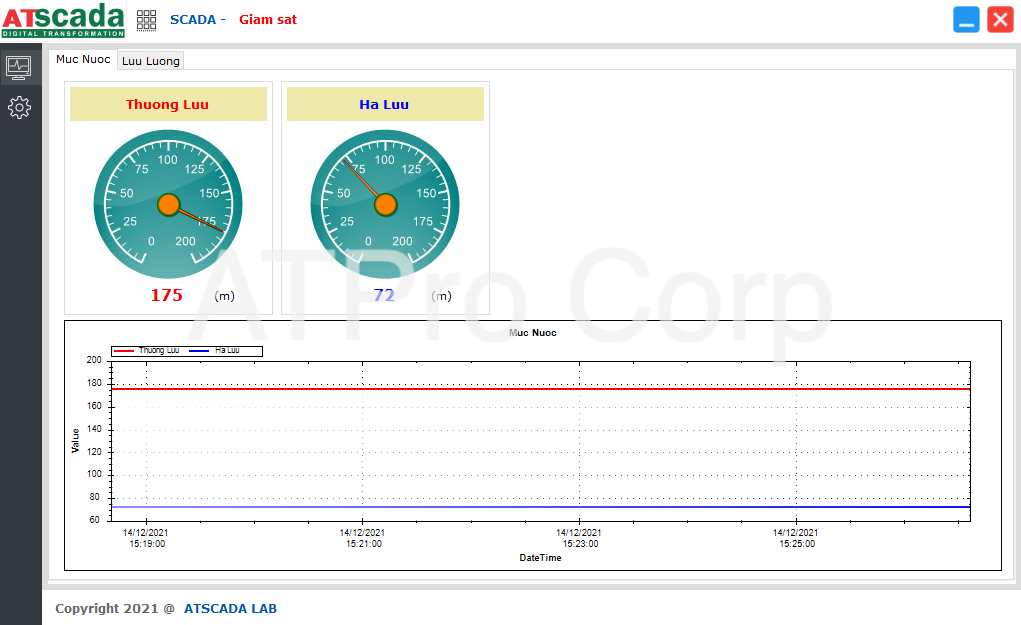The image size is (1021, 625).
Task: Open the ATSCADA LAB footer link
Action: coord(230,608)
